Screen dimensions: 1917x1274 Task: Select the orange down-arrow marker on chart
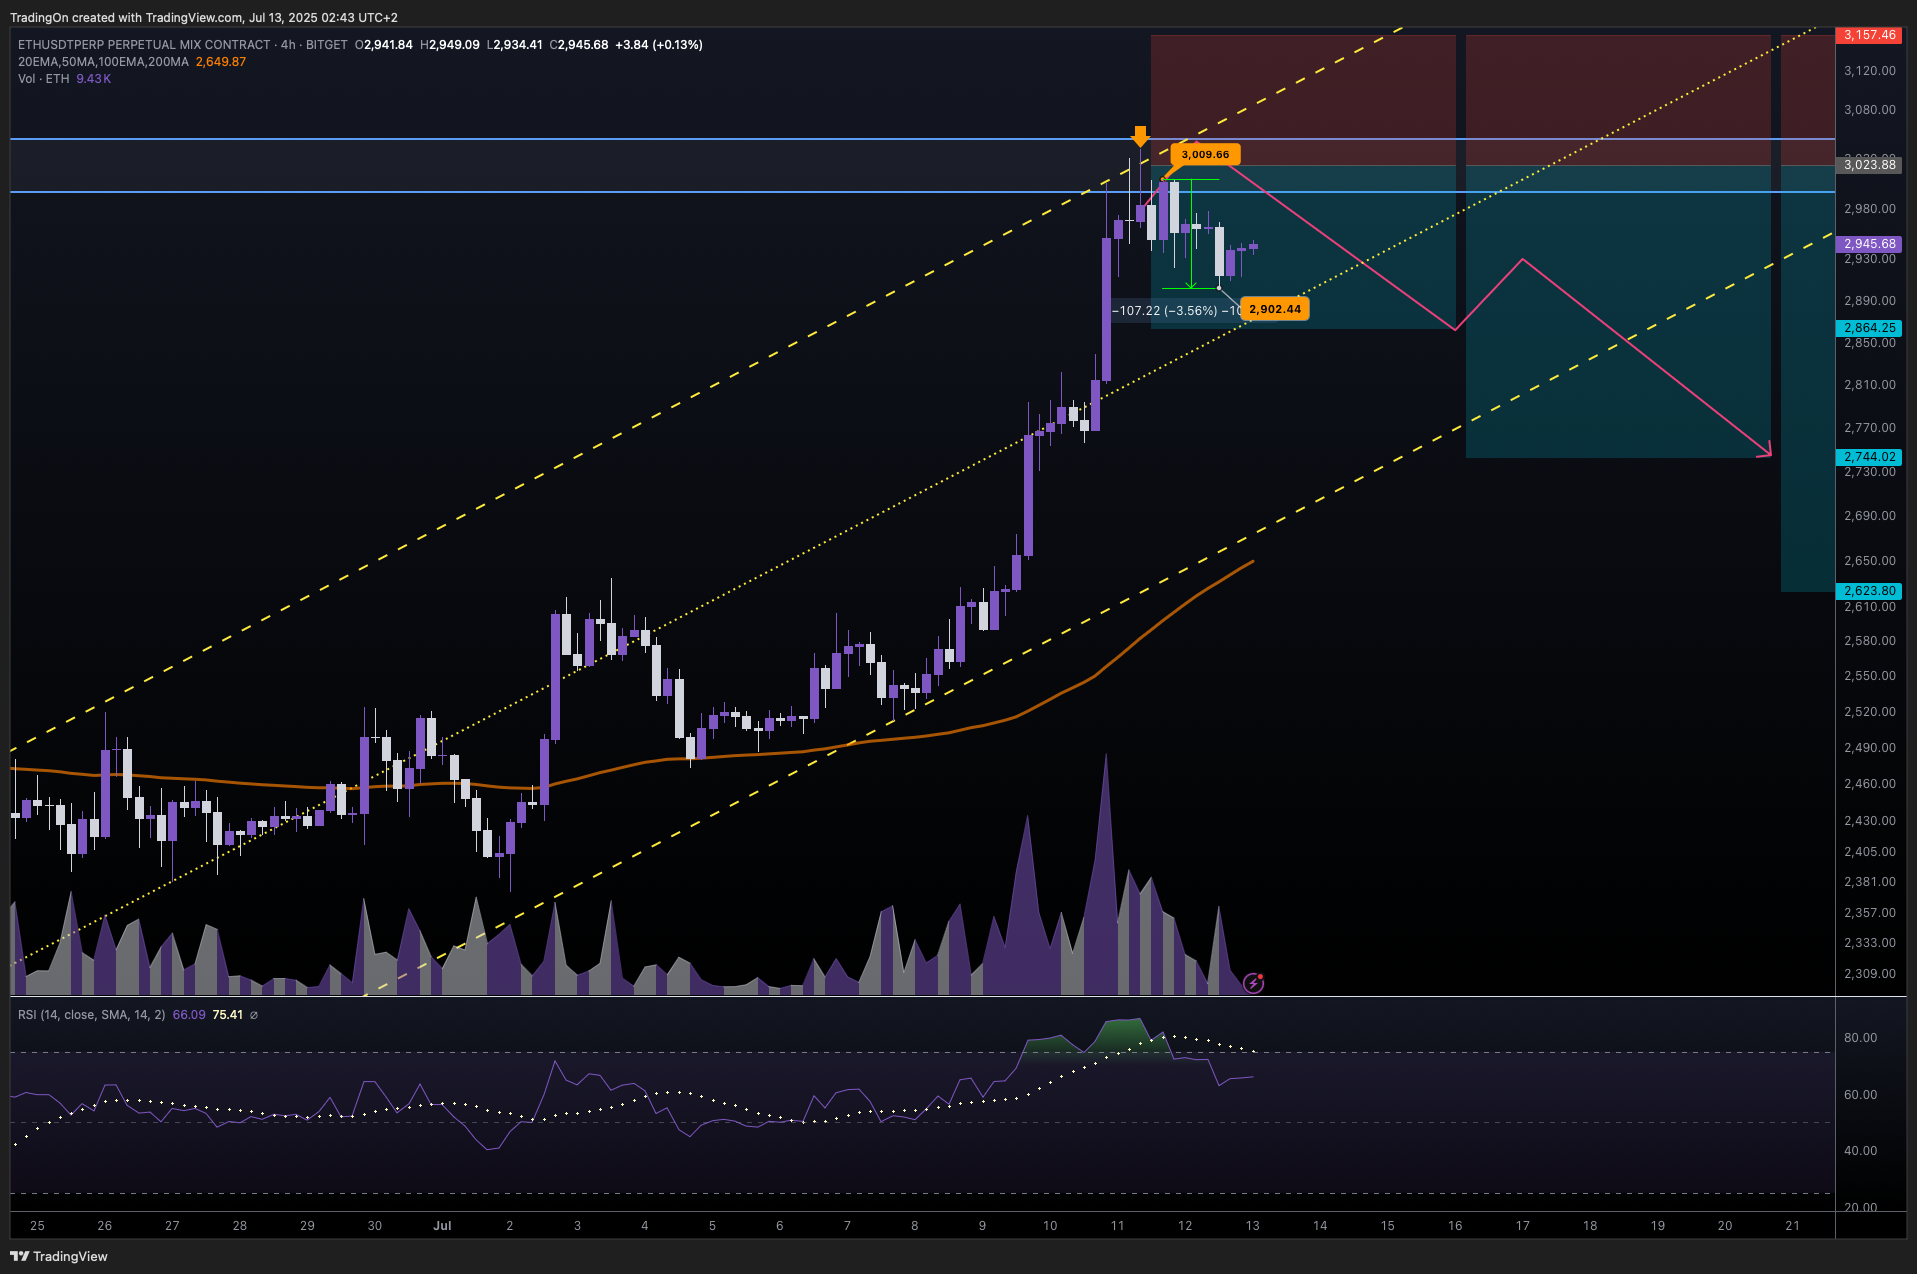click(1140, 137)
